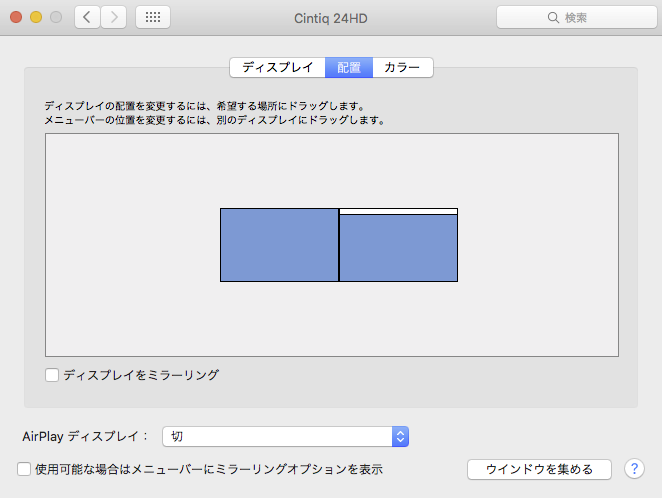Click the help question mark button

pos(634,468)
